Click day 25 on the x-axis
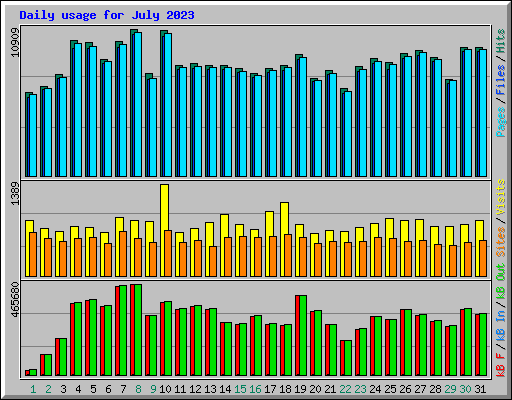The image size is (512, 400). (390, 389)
